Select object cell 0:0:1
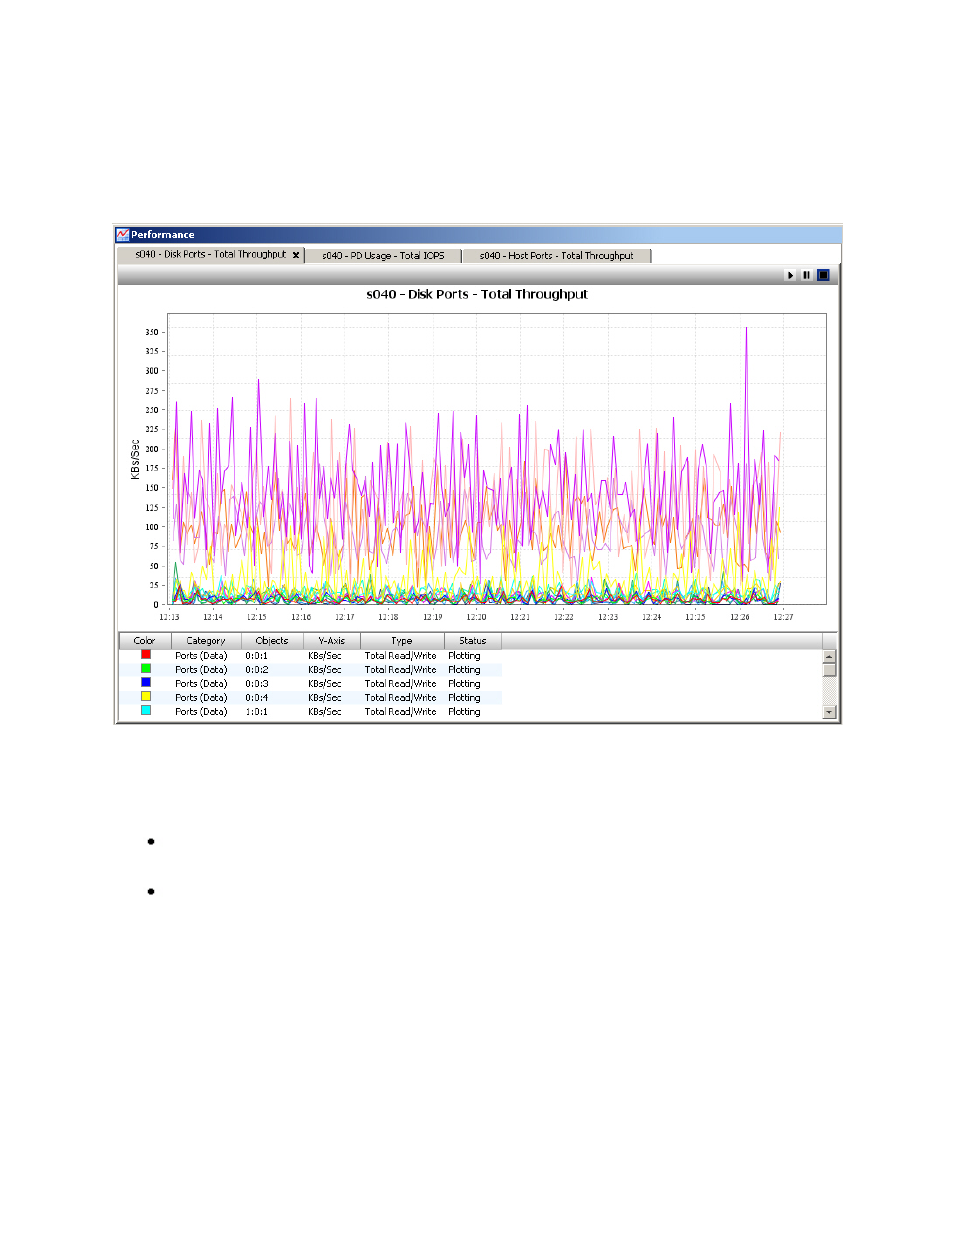 click(x=257, y=656)
